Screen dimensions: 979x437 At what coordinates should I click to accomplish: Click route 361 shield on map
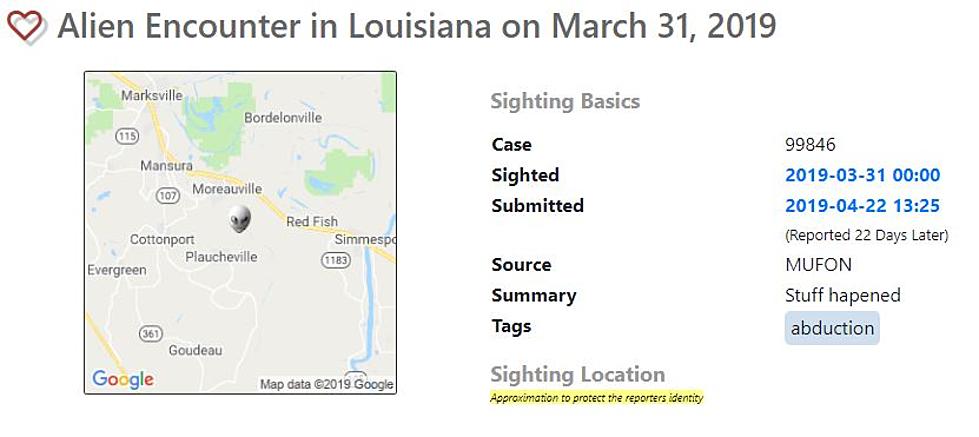pyautogui.click(x=150, y=334)
